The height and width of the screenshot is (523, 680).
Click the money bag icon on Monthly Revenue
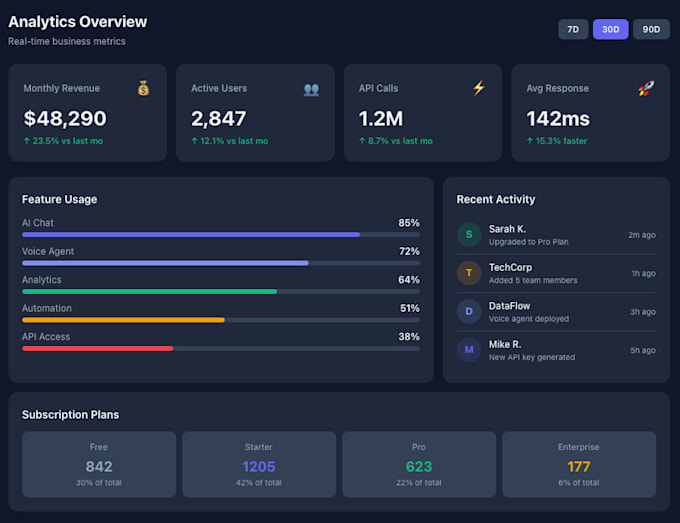[144, 88]
